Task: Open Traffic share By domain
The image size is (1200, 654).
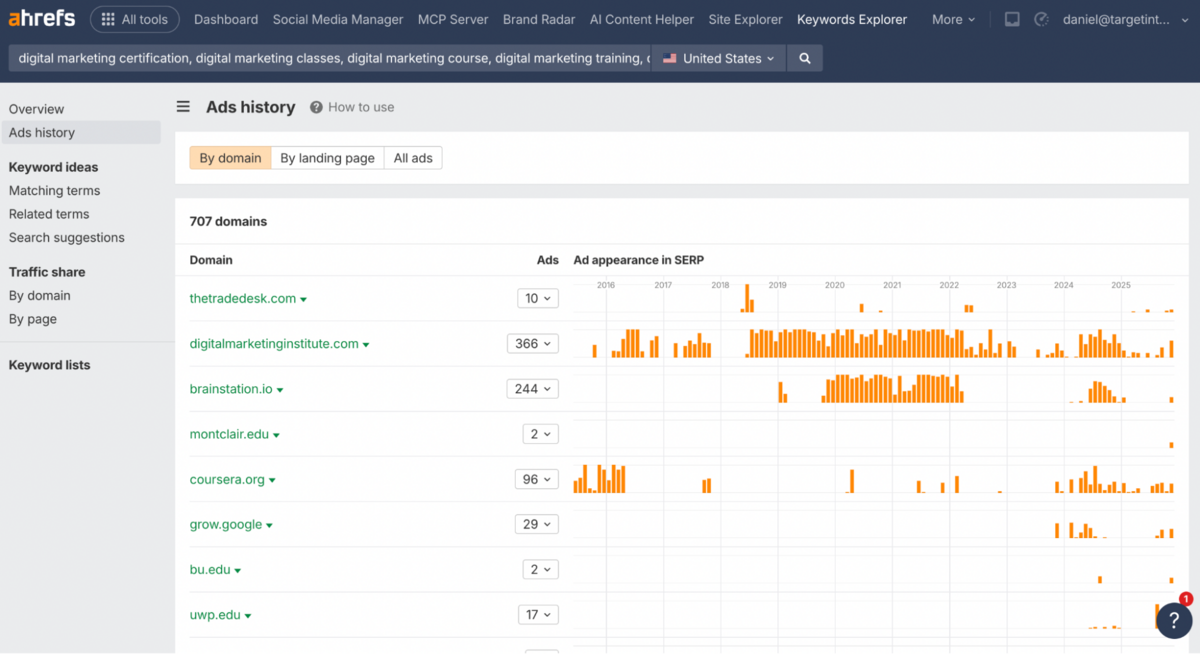Action: tap(40, 295)
